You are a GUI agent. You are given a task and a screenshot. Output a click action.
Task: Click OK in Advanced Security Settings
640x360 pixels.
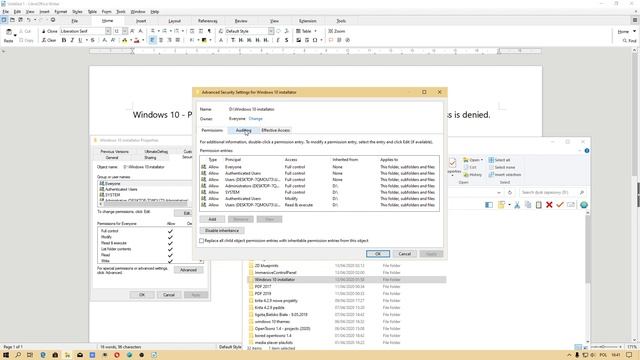click(x=378, y=254)
